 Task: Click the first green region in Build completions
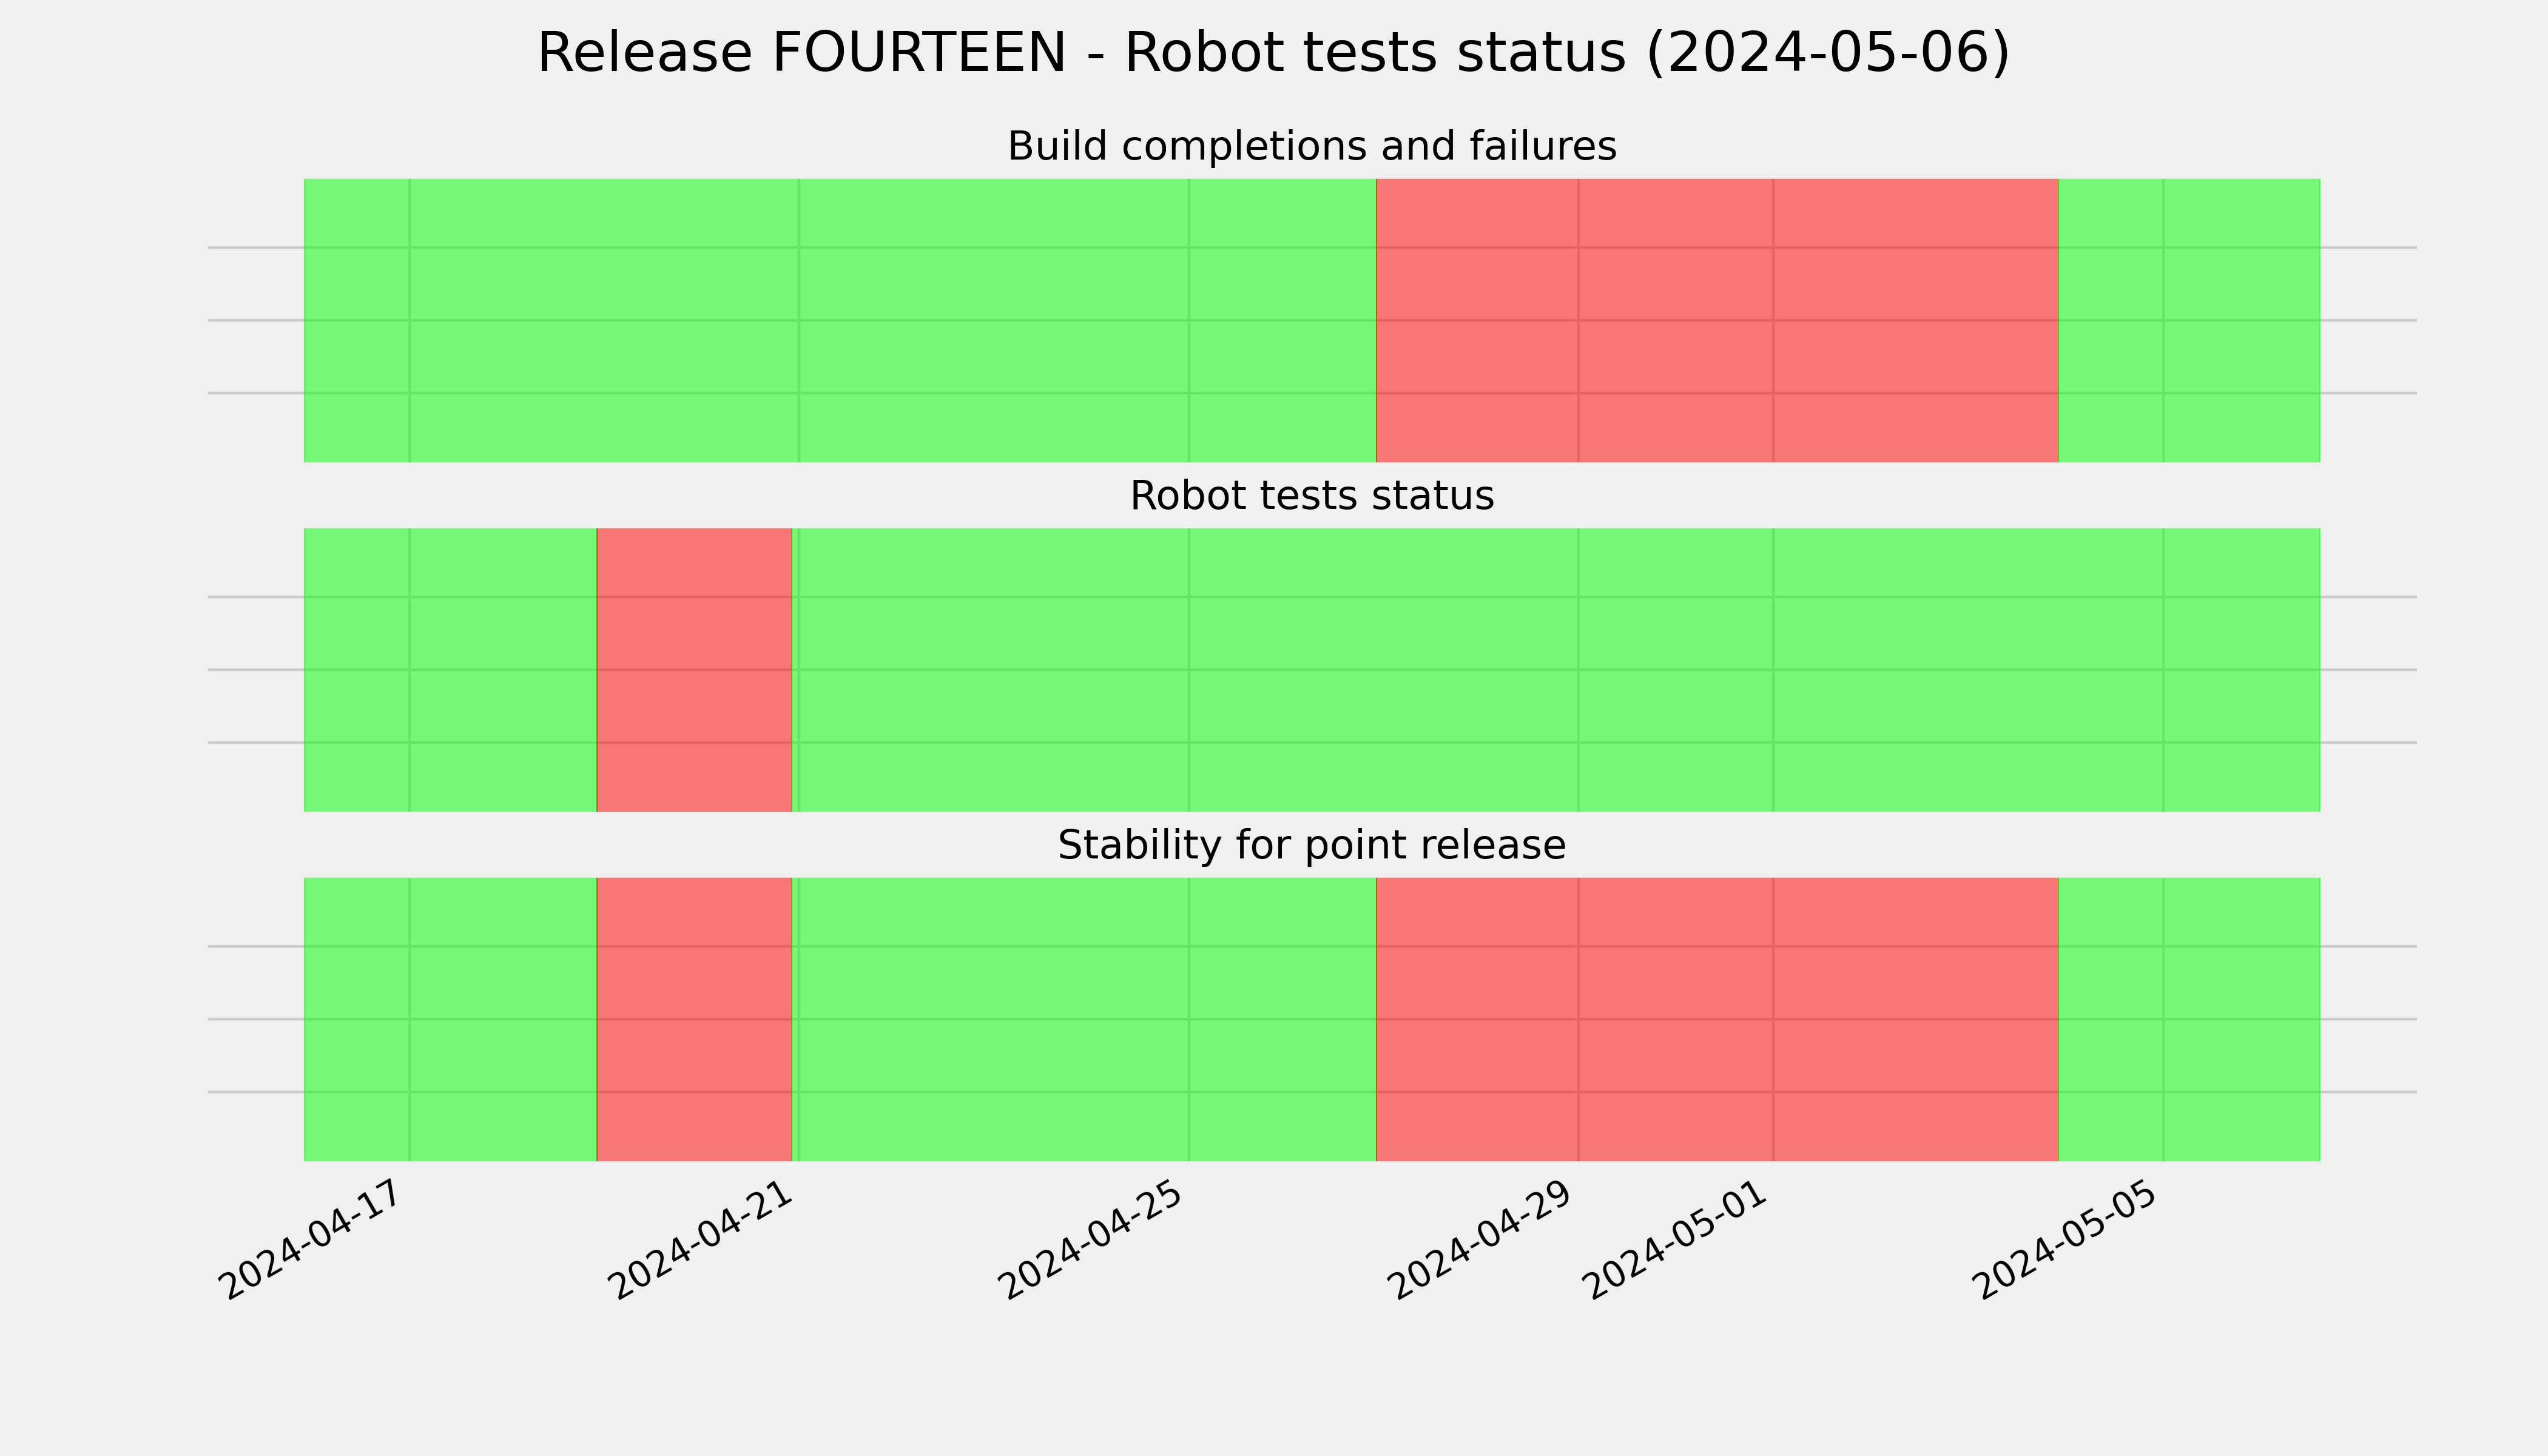840,320
